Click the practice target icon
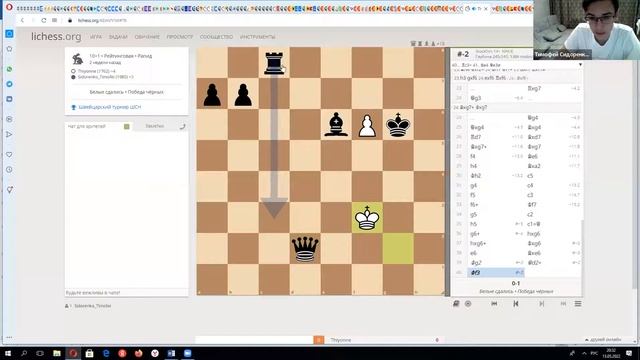640x360 pixels. pos(468,304)
